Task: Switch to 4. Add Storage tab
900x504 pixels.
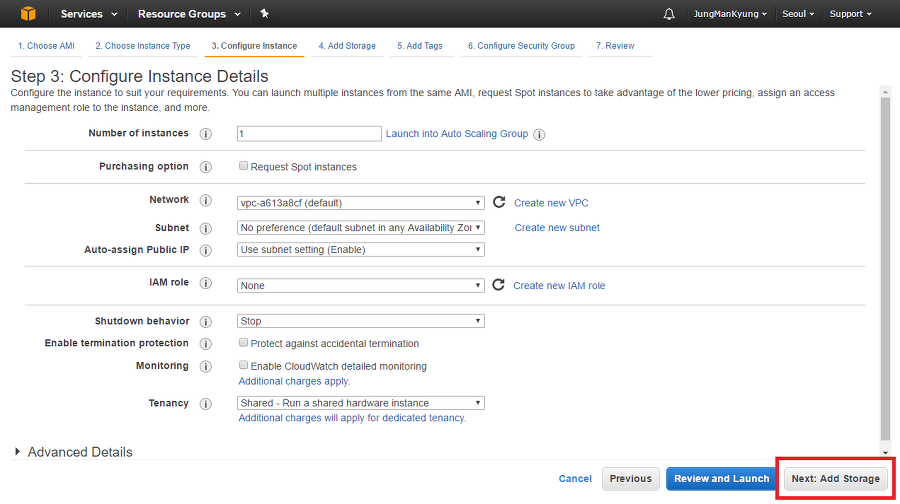Action: coord(347,46)
